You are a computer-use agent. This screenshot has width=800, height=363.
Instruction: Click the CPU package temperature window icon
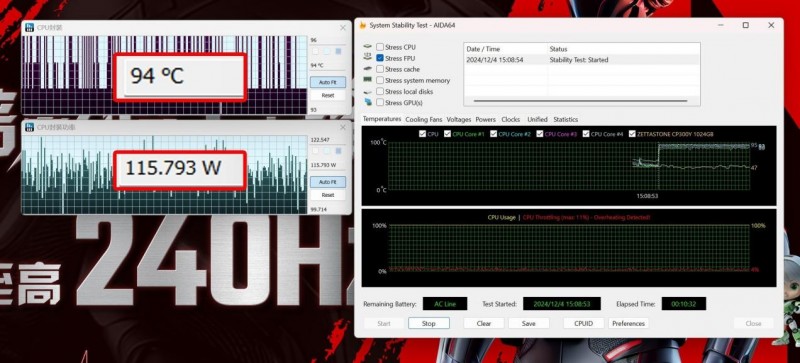(x=30, y=27)
